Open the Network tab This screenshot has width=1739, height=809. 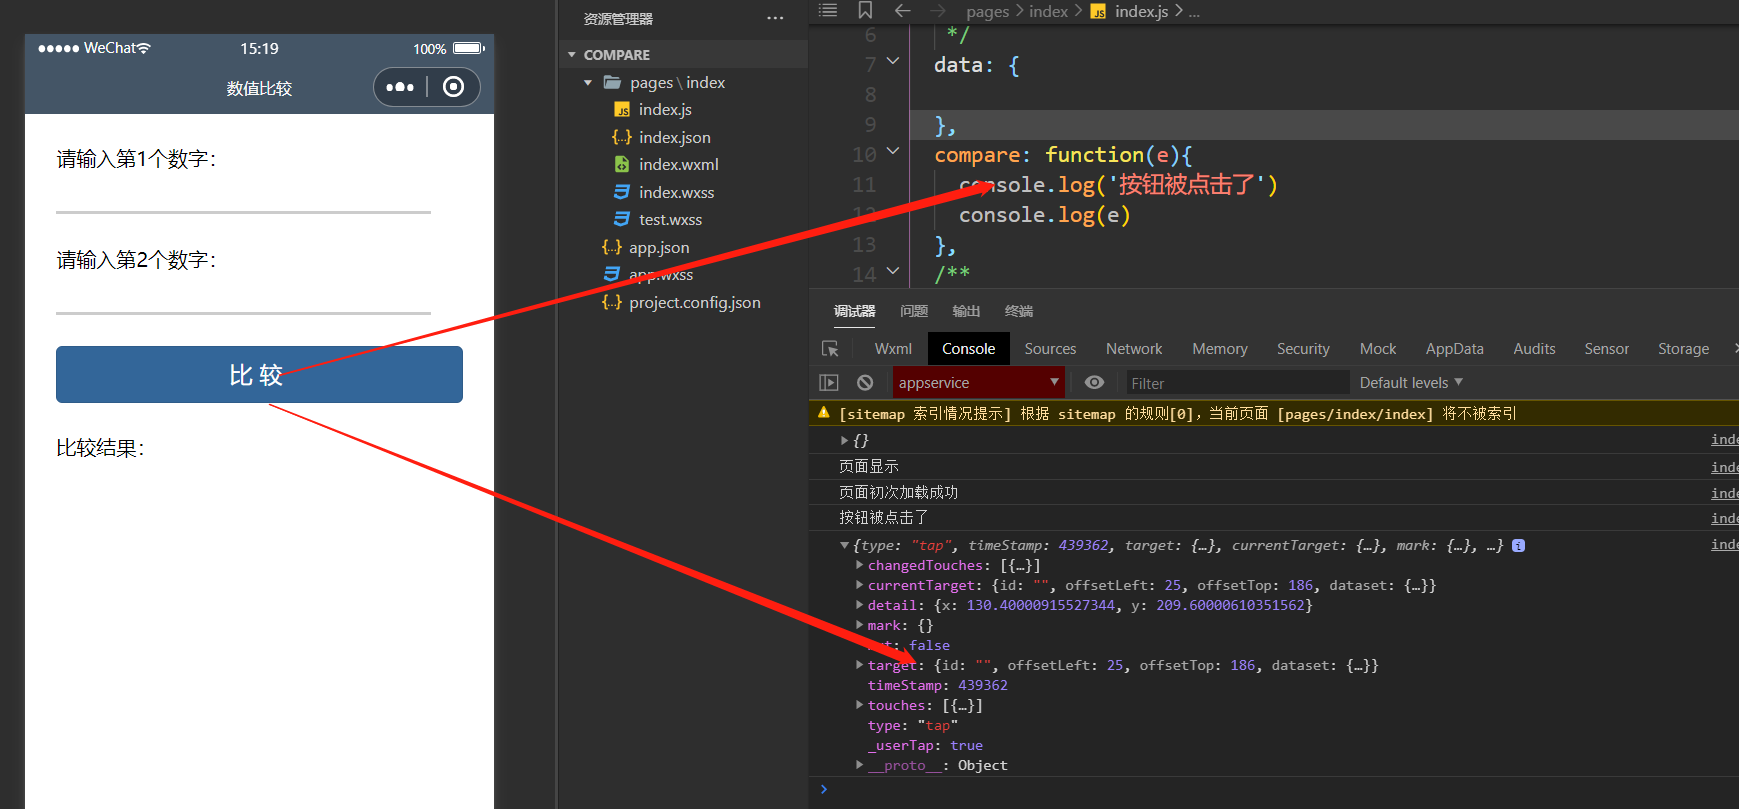click(x=1134, y=349)
